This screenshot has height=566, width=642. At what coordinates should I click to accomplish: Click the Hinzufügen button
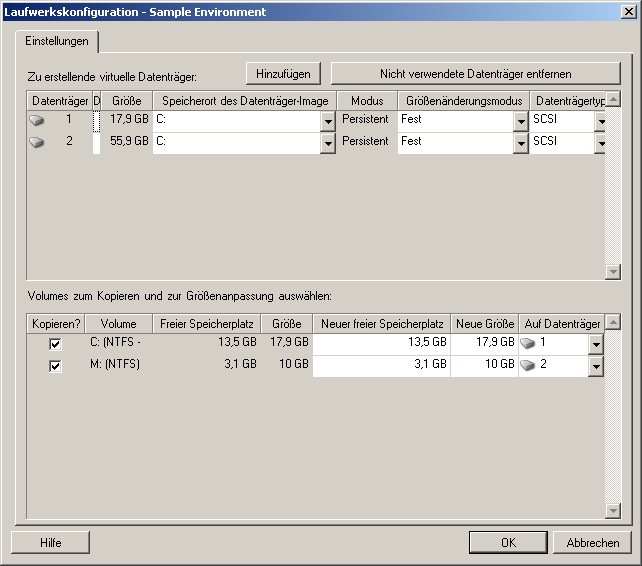point(284,73)
